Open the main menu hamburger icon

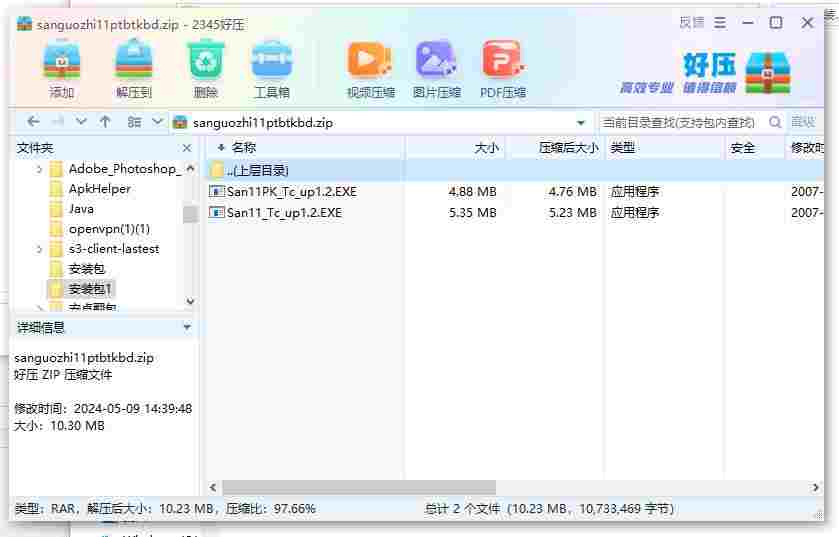coord(720,23)
